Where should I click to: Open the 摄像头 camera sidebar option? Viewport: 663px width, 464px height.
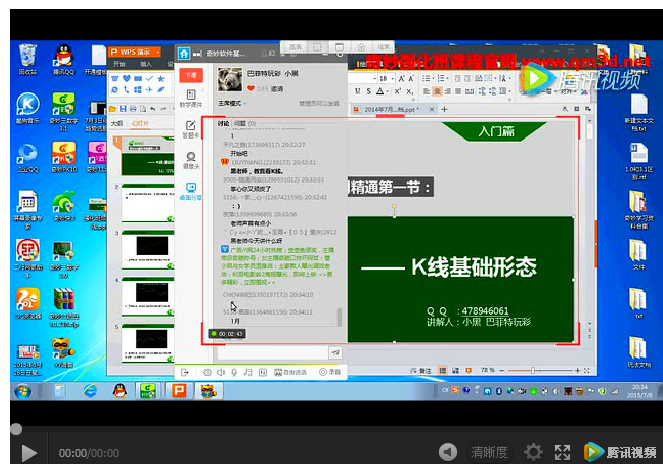[x=190, y=160]
